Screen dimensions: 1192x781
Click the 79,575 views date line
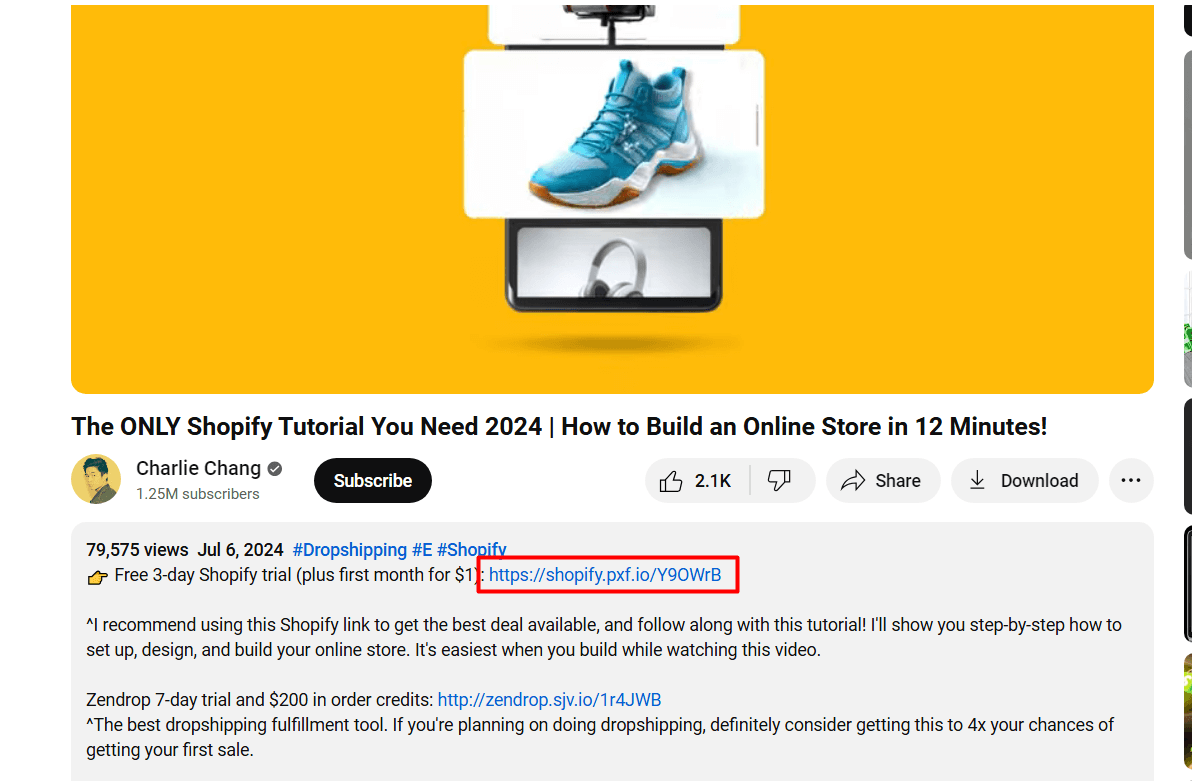pos(185,550)
